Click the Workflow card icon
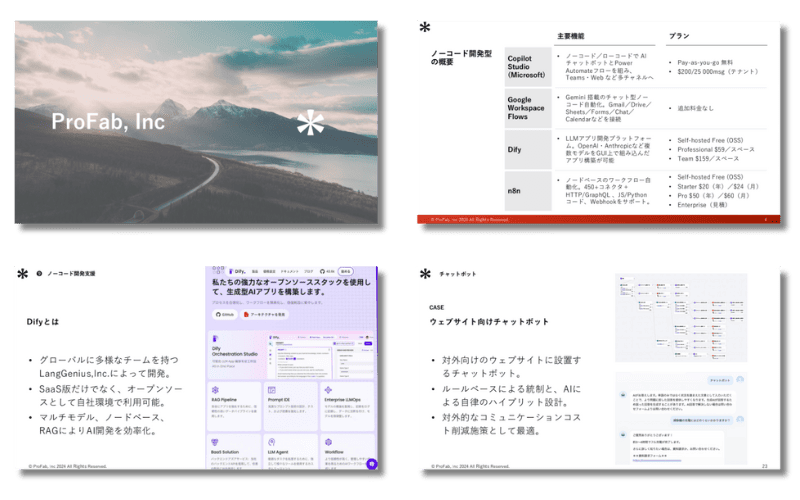The height and width of the screenshot is (500, 800). tap(327, 439)
